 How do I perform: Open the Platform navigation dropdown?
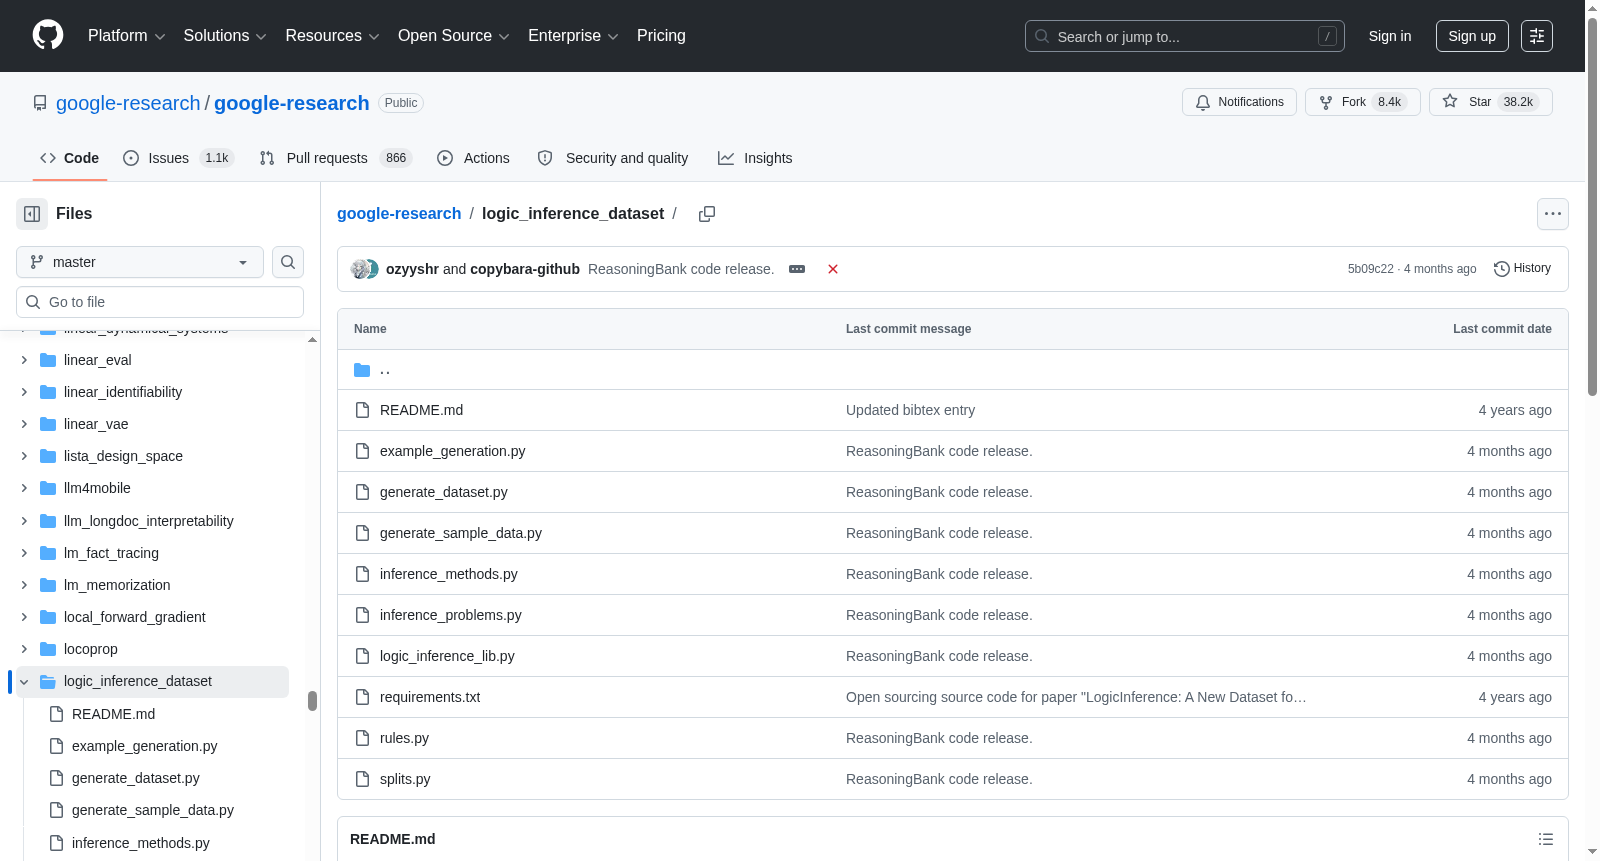coord(127,36)
